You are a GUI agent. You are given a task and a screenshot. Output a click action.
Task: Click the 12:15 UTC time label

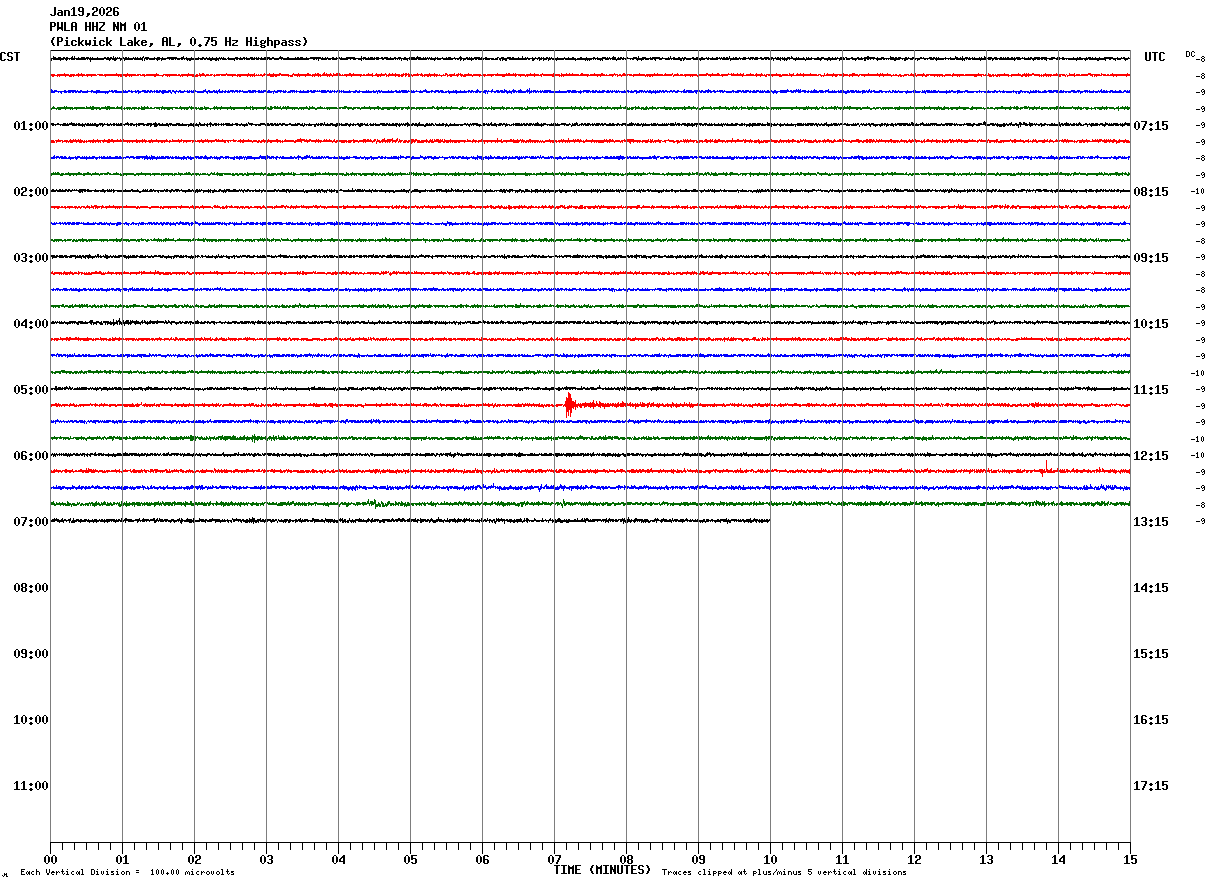[1151, 456]
